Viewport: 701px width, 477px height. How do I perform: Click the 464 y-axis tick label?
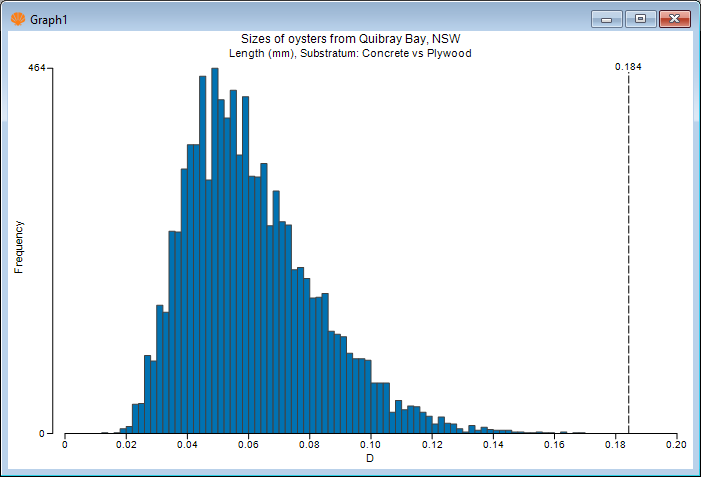(35, 68)
